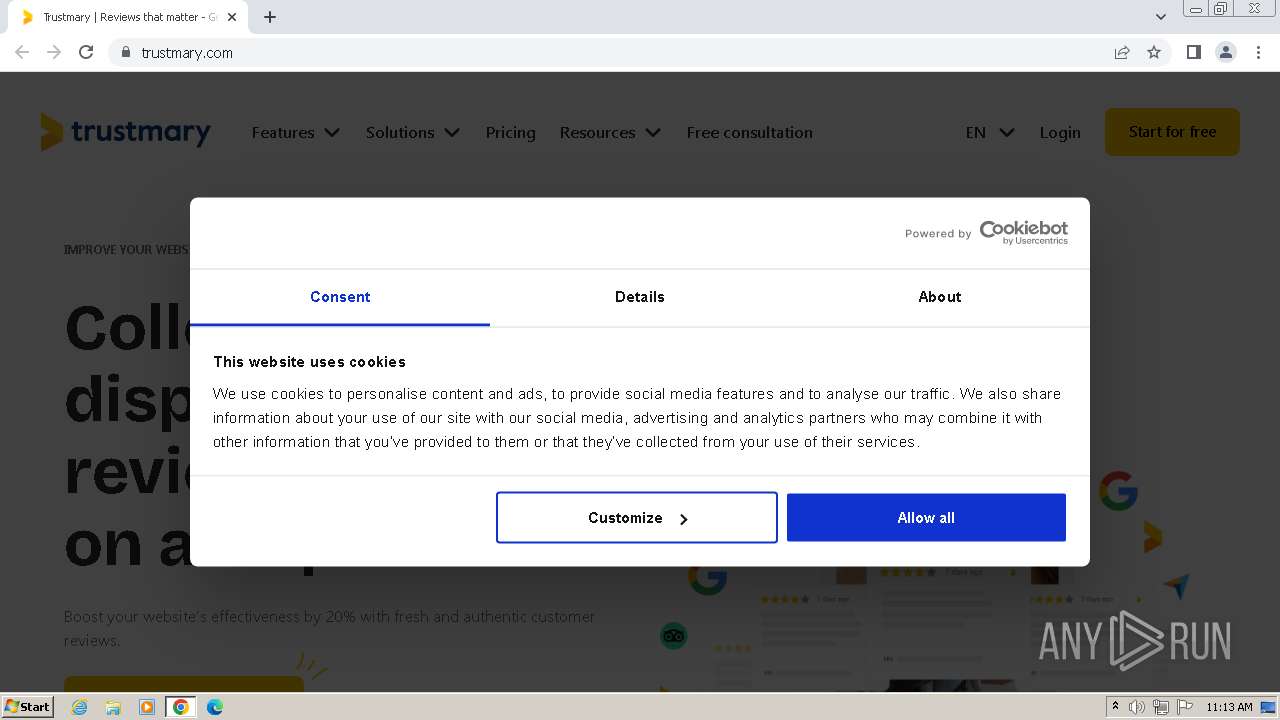Viewport: 1280px width, 720px height.
Task: Click the address bar URL trustmary.com
Action: pyautogui.click(x=187, y=53)
